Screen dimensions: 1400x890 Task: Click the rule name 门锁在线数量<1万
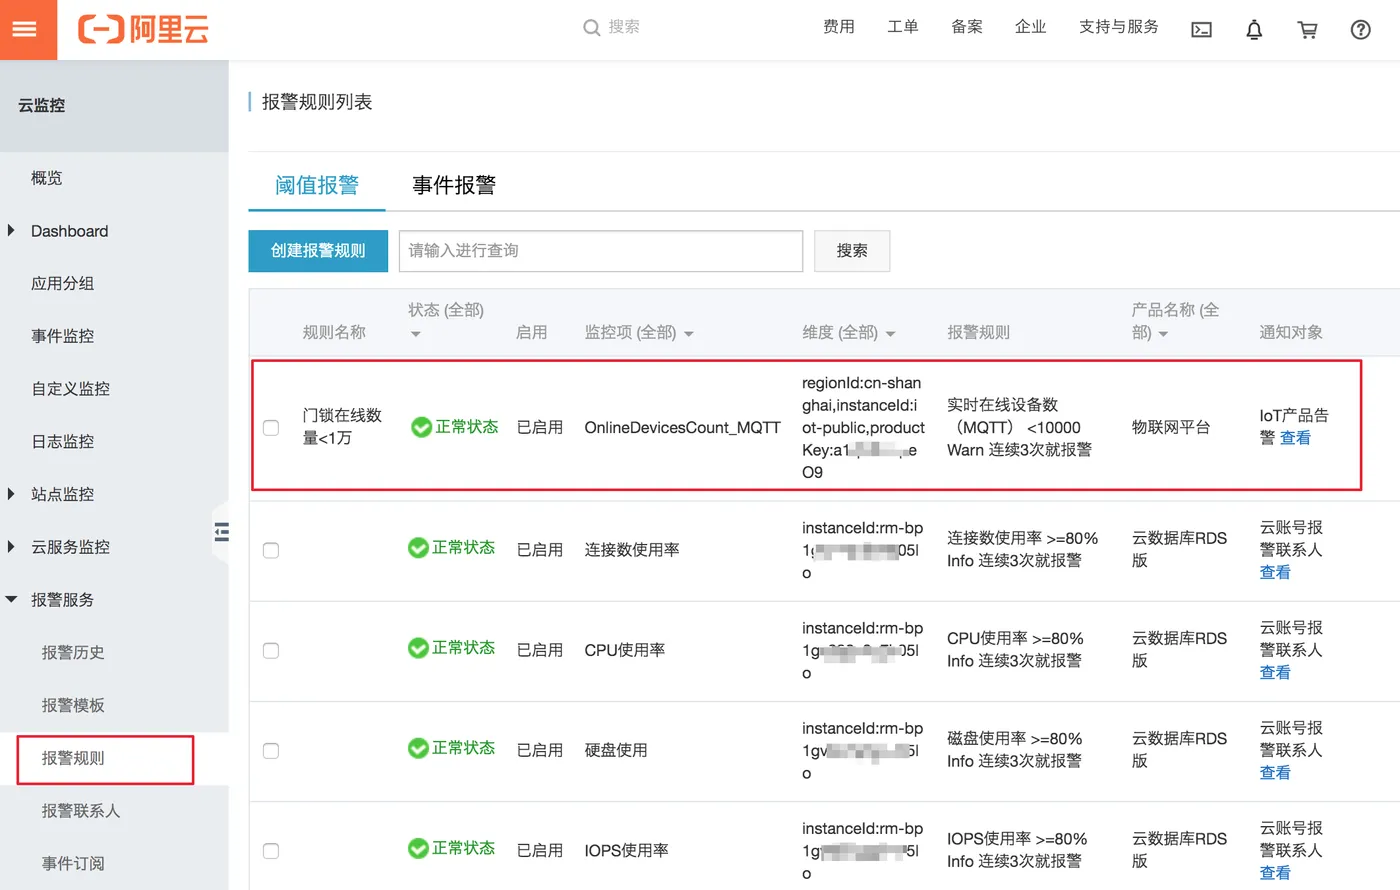[342, 427]
